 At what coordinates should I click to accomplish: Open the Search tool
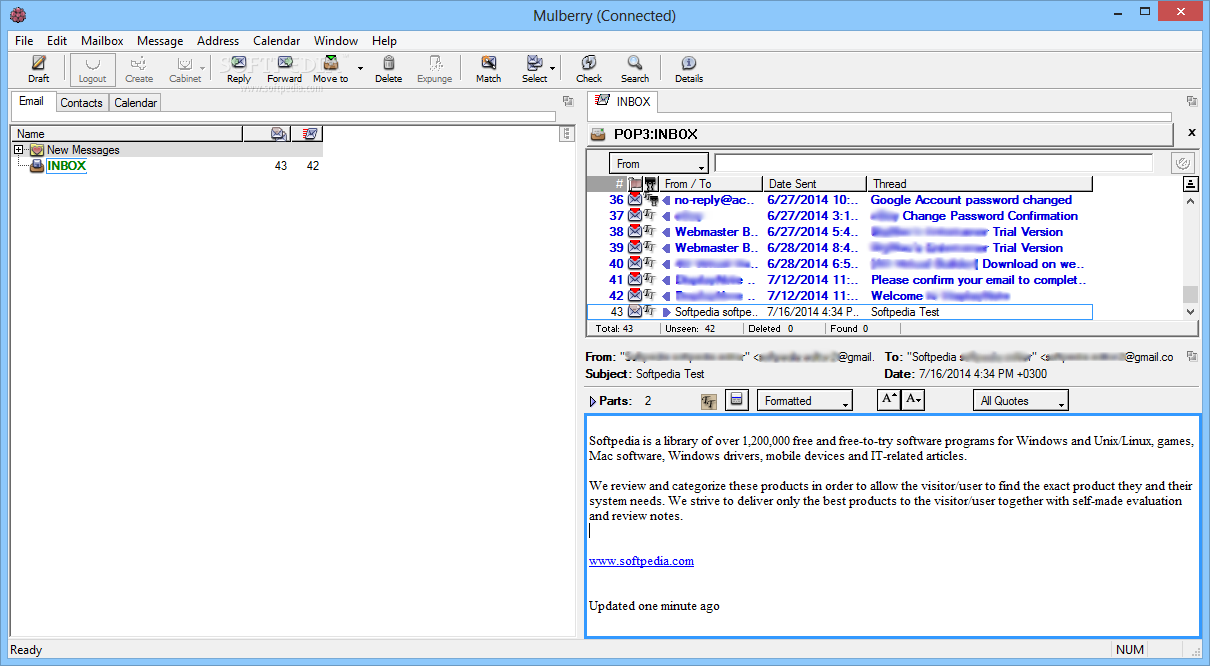point(635,69)
